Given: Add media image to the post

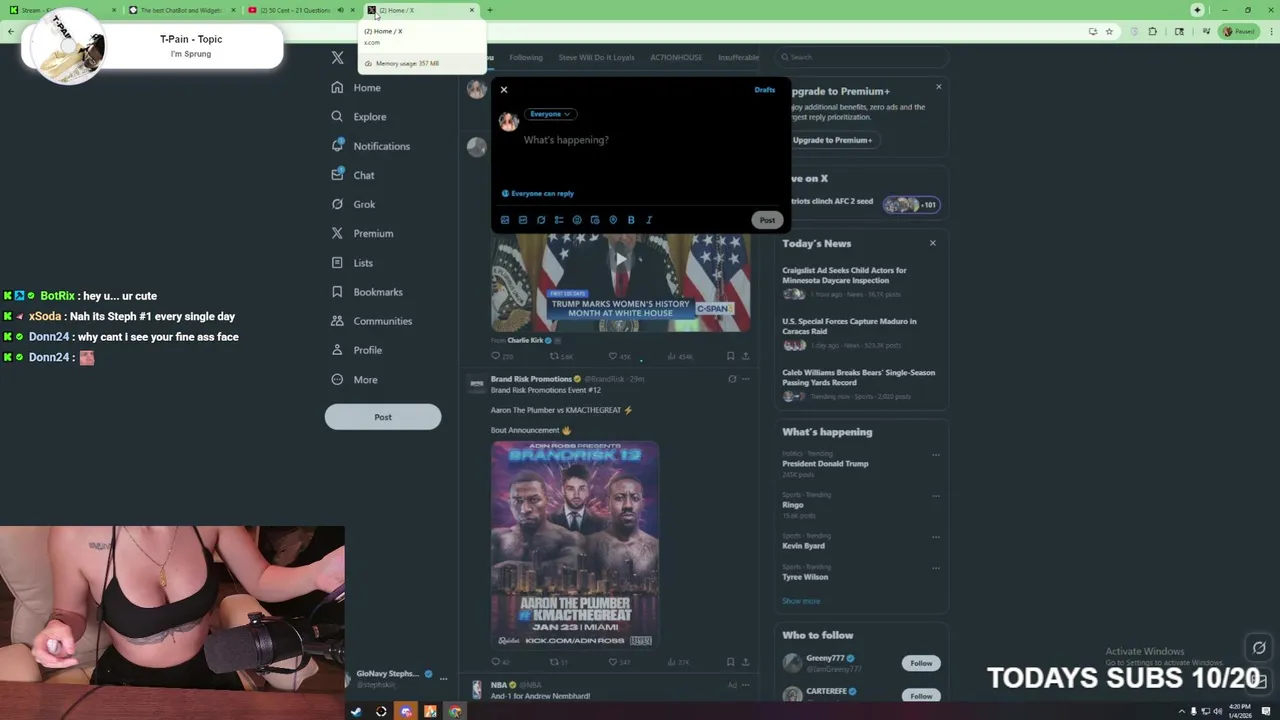Looking at the screenshot, I should [505, 220].
